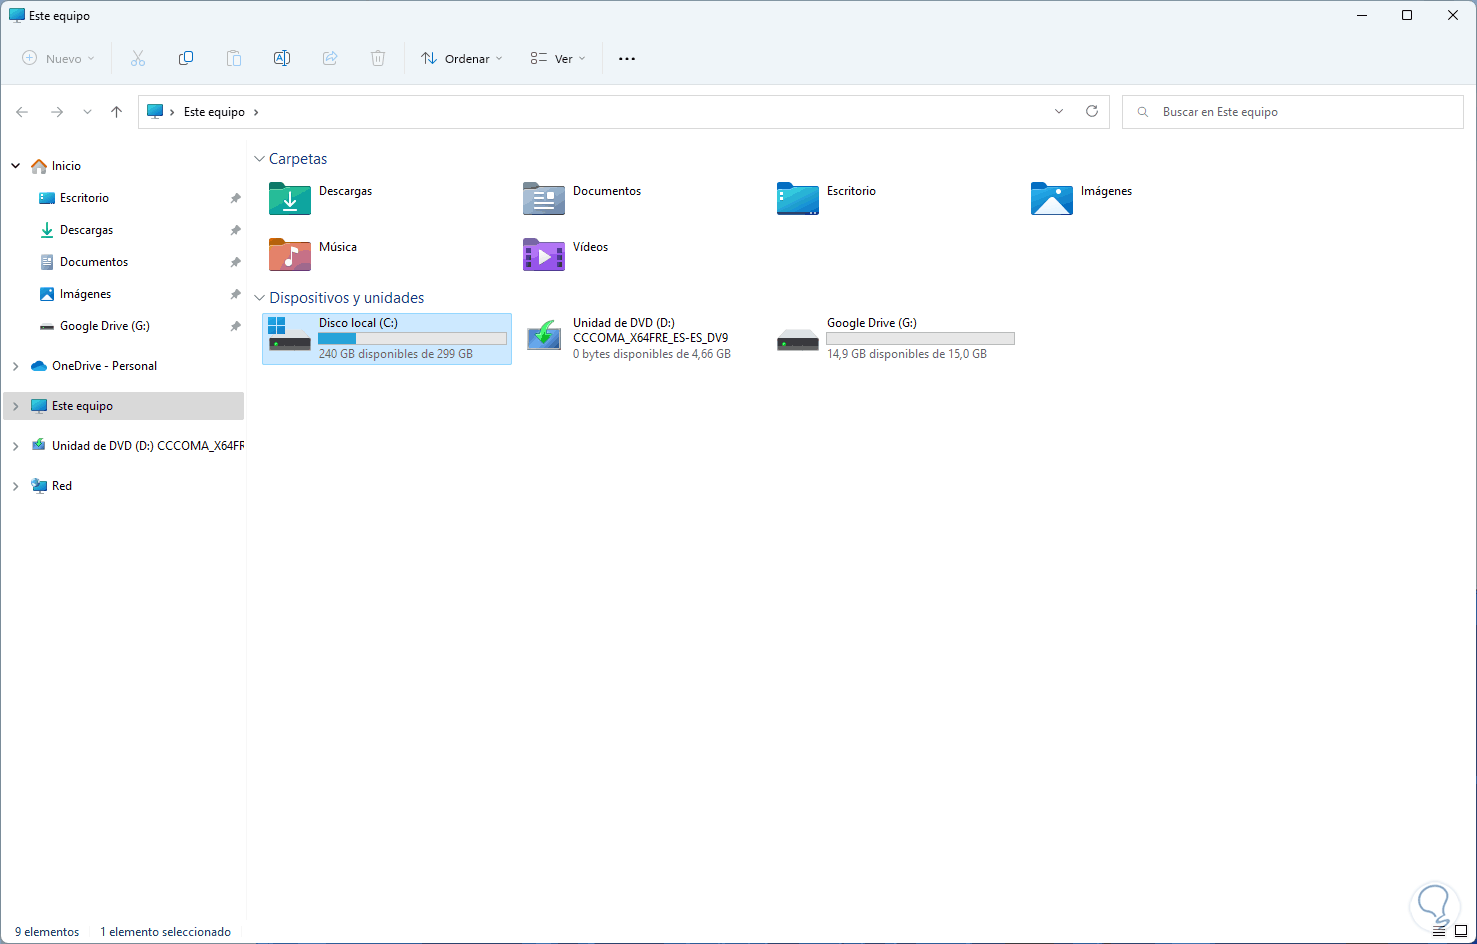Screen dimensions: 1477x944
Task: Click the pin icon next to sidebar Descargas
Action: point(236,230)
